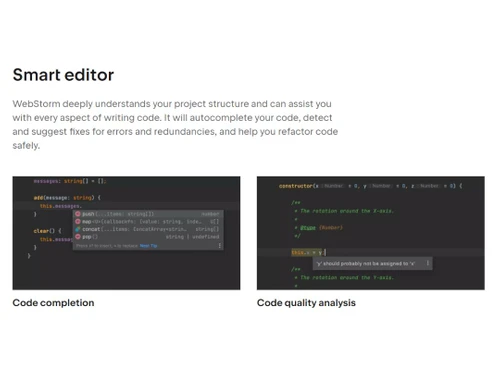Viewport: 500px width, 375px height.
Task: Click the 'add(message: string)' code line
Action: point(67,198)
